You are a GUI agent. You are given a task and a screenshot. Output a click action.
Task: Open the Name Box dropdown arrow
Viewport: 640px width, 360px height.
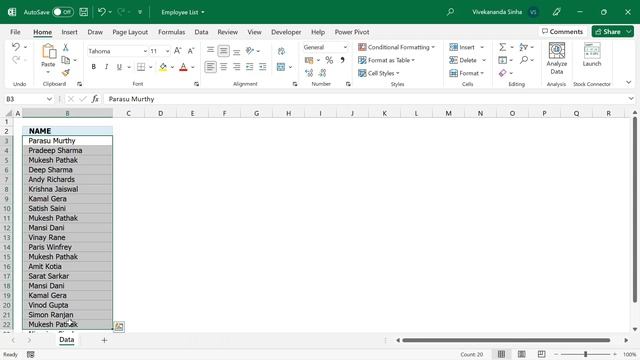(49, 99)
